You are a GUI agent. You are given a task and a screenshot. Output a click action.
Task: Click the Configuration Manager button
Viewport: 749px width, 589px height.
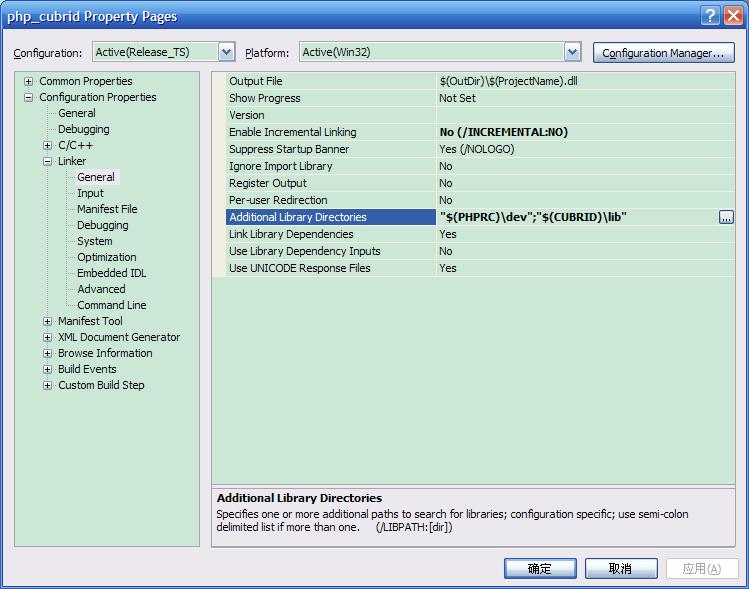[663, 53]
